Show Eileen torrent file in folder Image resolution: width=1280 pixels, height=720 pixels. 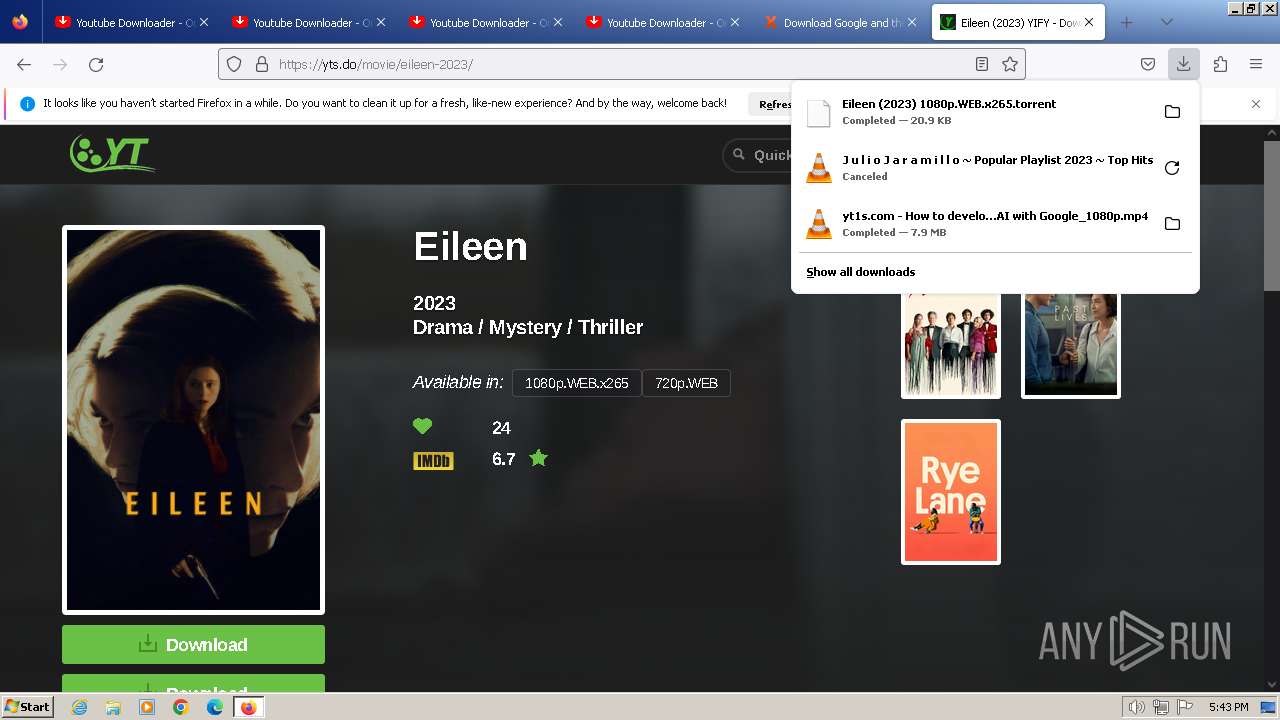click(1172, 112)
